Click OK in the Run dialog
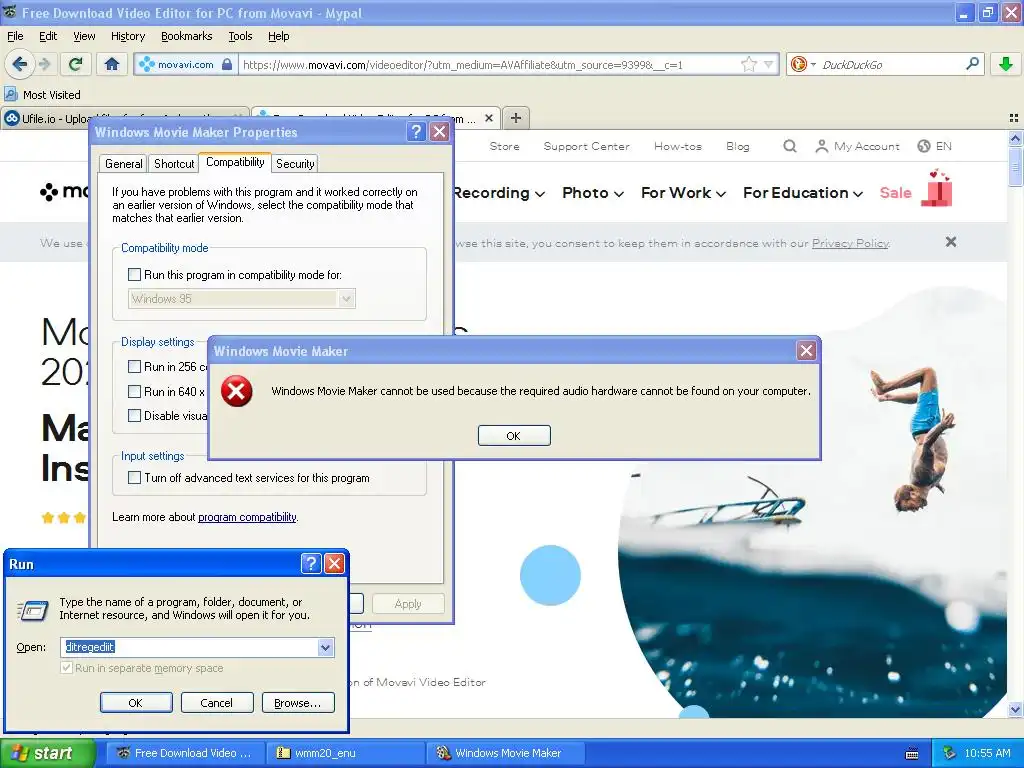This screenshot has width=1024, height=768. pyautogui.click(x=136, y=703)
